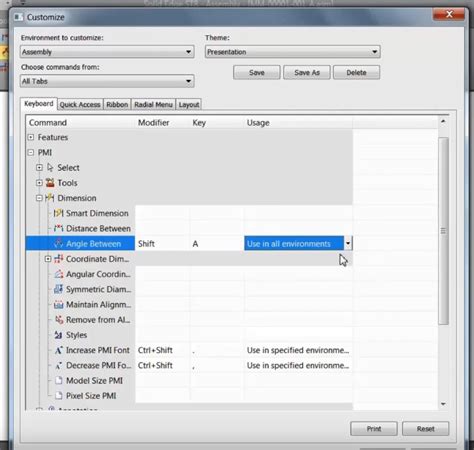Expand the Tools group
Image resolution: width=474 pixels, height=450 pixels.
(39, 183)
